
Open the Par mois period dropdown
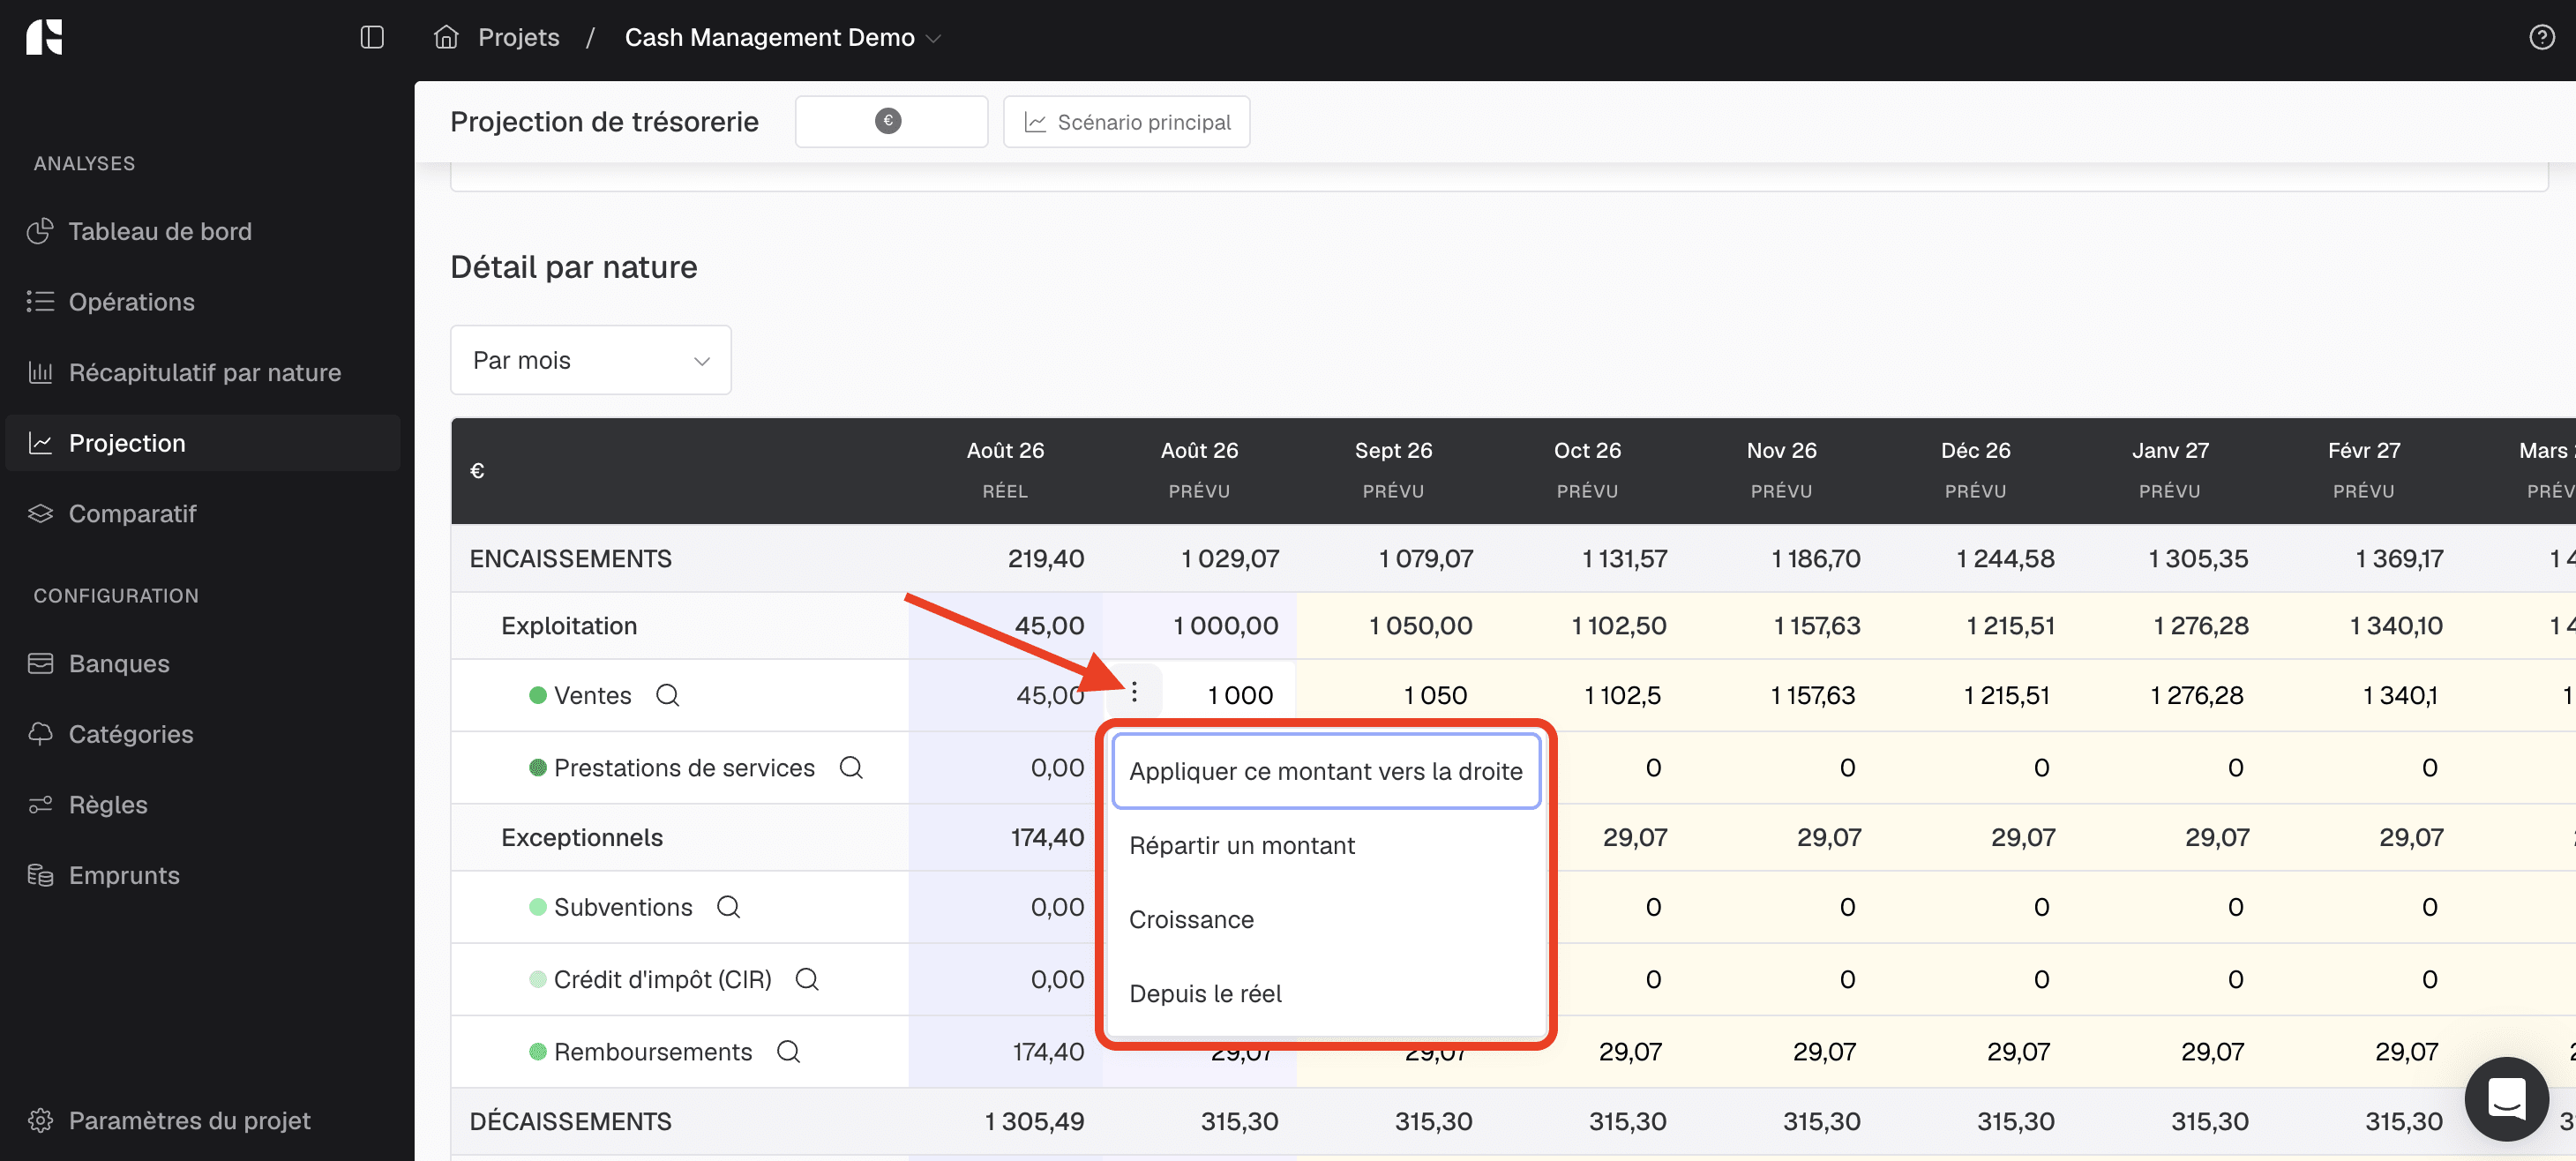point(590,360)
